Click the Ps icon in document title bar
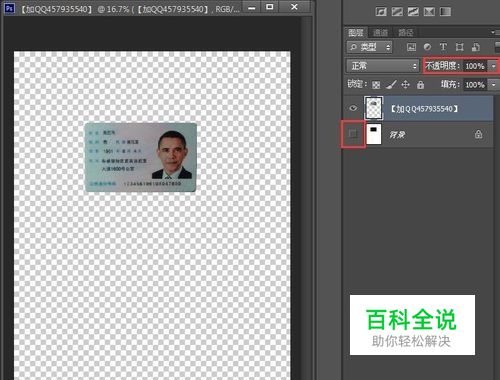500x380 pixels. pyautogui.click(x=9, y=8)
